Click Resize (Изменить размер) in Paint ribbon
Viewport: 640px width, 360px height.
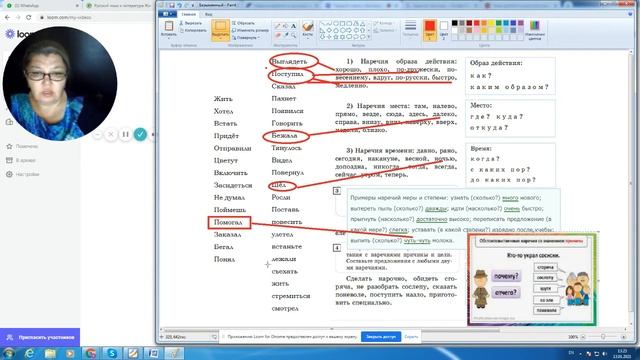250,30
